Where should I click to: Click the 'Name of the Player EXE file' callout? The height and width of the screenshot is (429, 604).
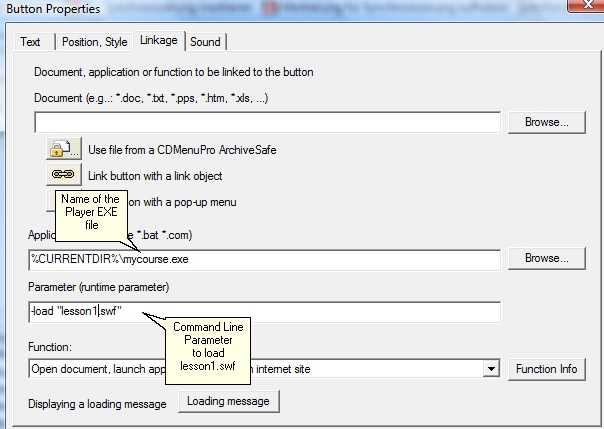pos(91,211)
